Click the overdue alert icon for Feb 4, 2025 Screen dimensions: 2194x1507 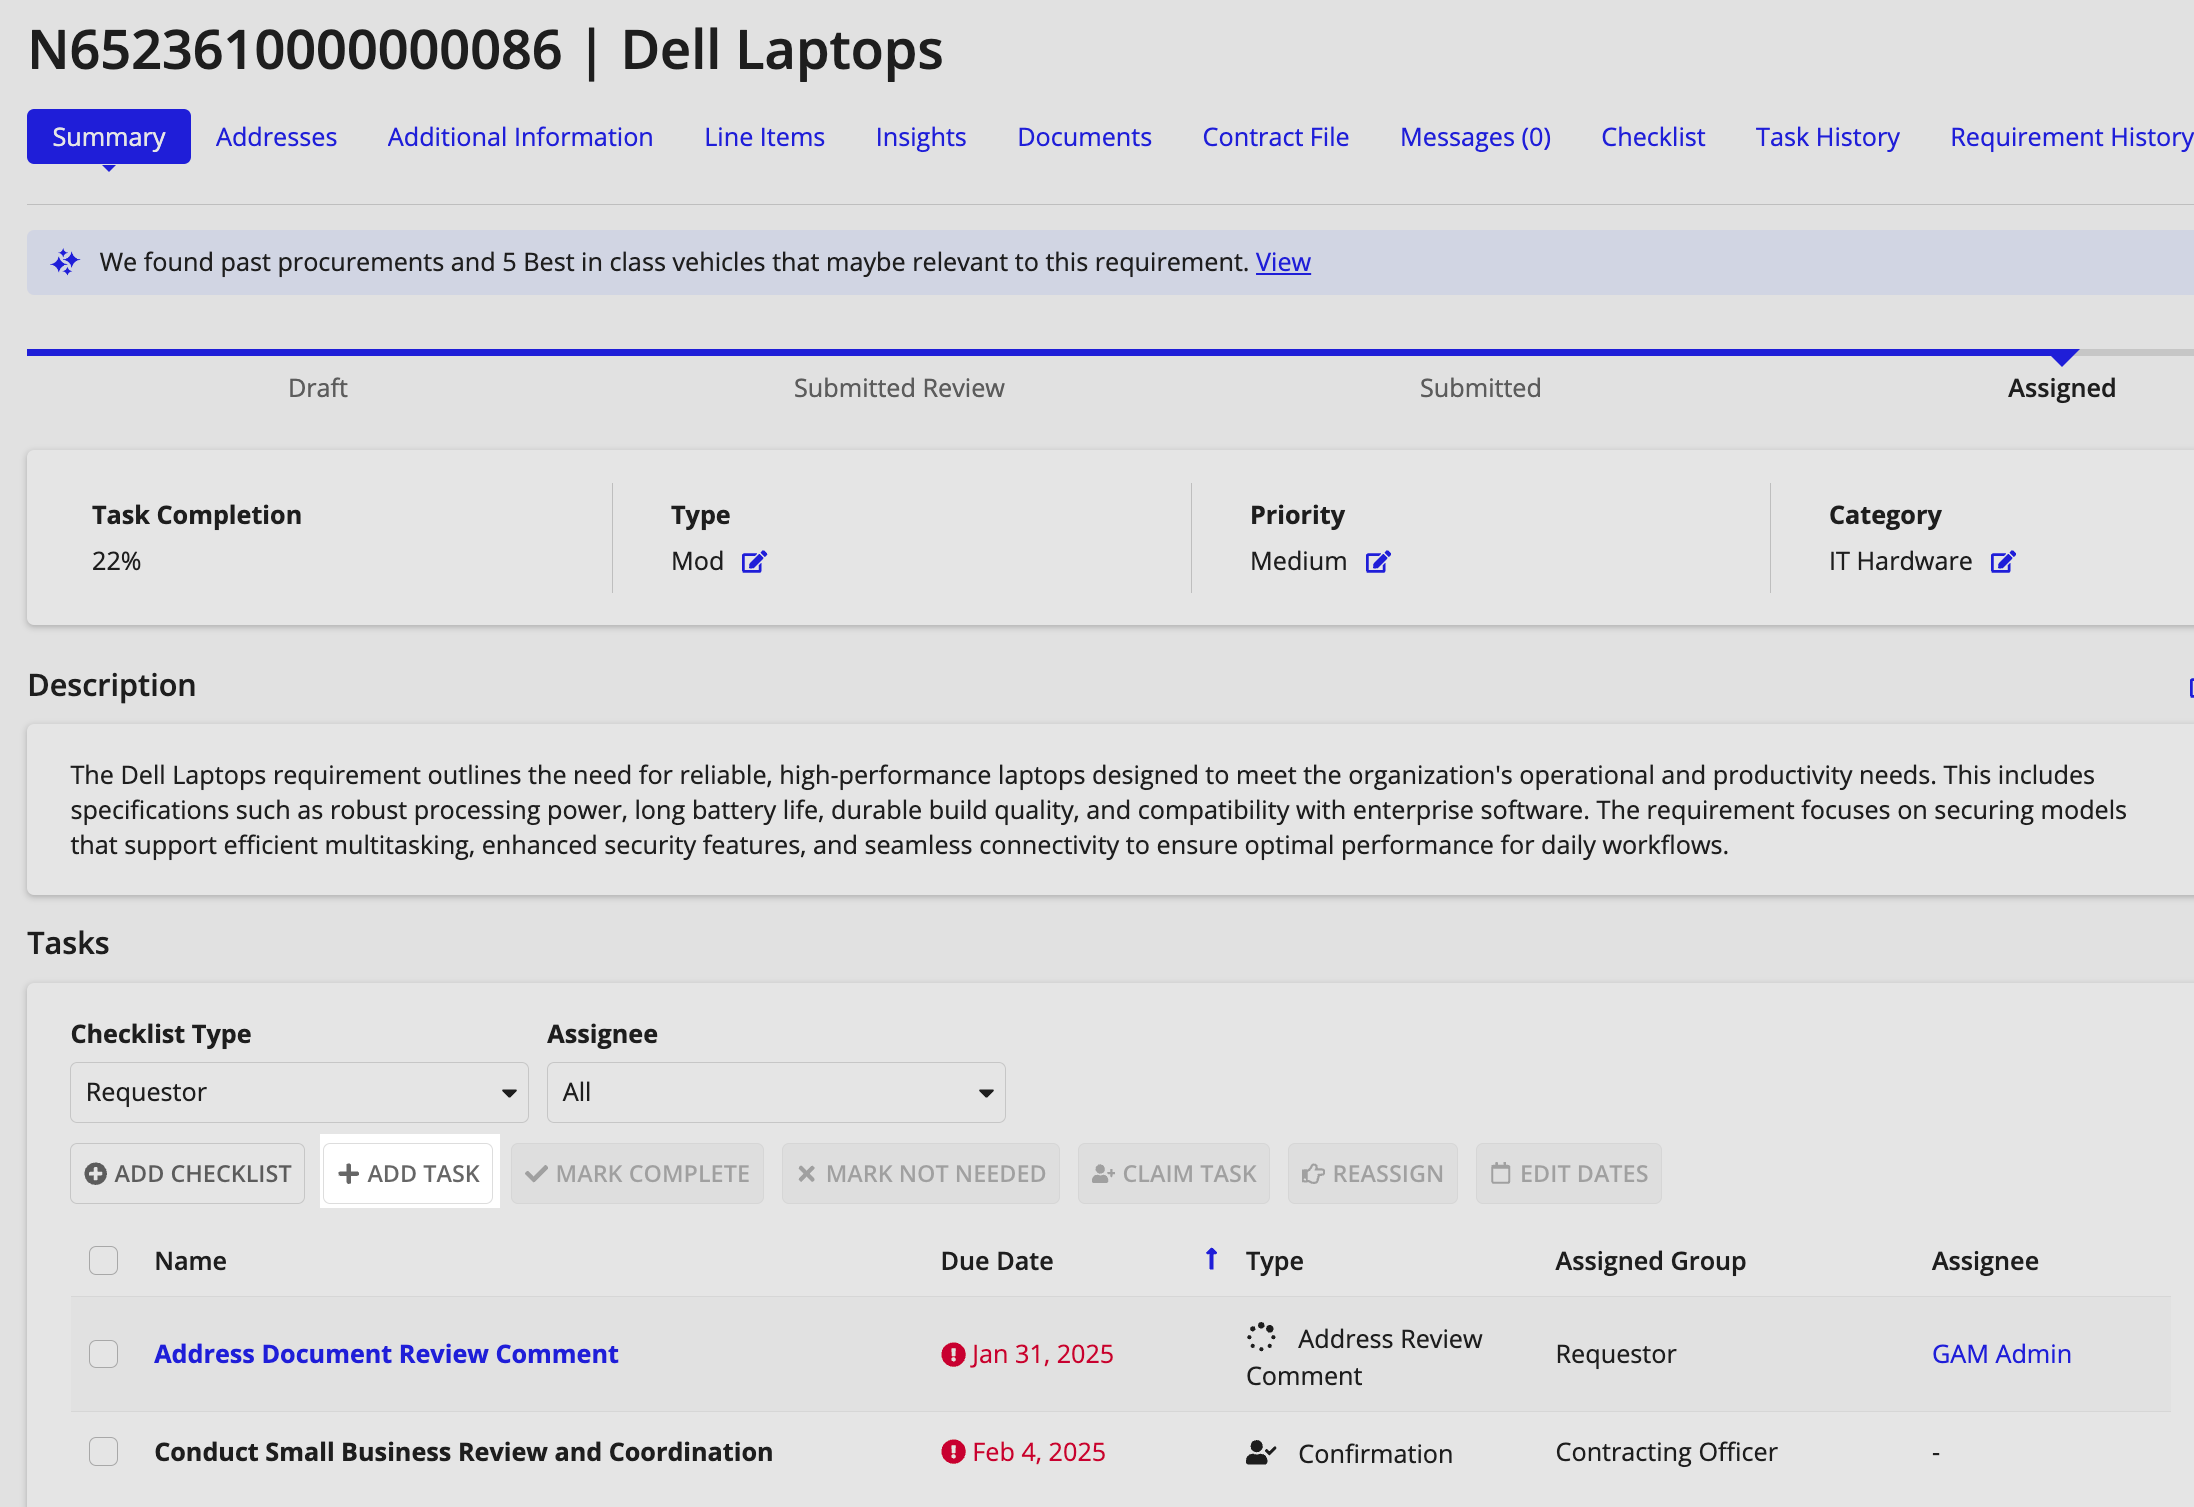(x=953, y=1452)
